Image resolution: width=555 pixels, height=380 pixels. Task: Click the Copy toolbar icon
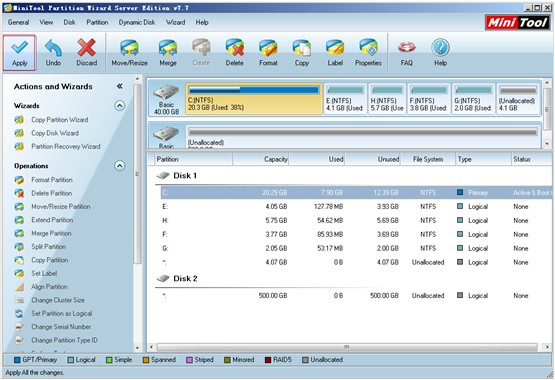[302, 52]
